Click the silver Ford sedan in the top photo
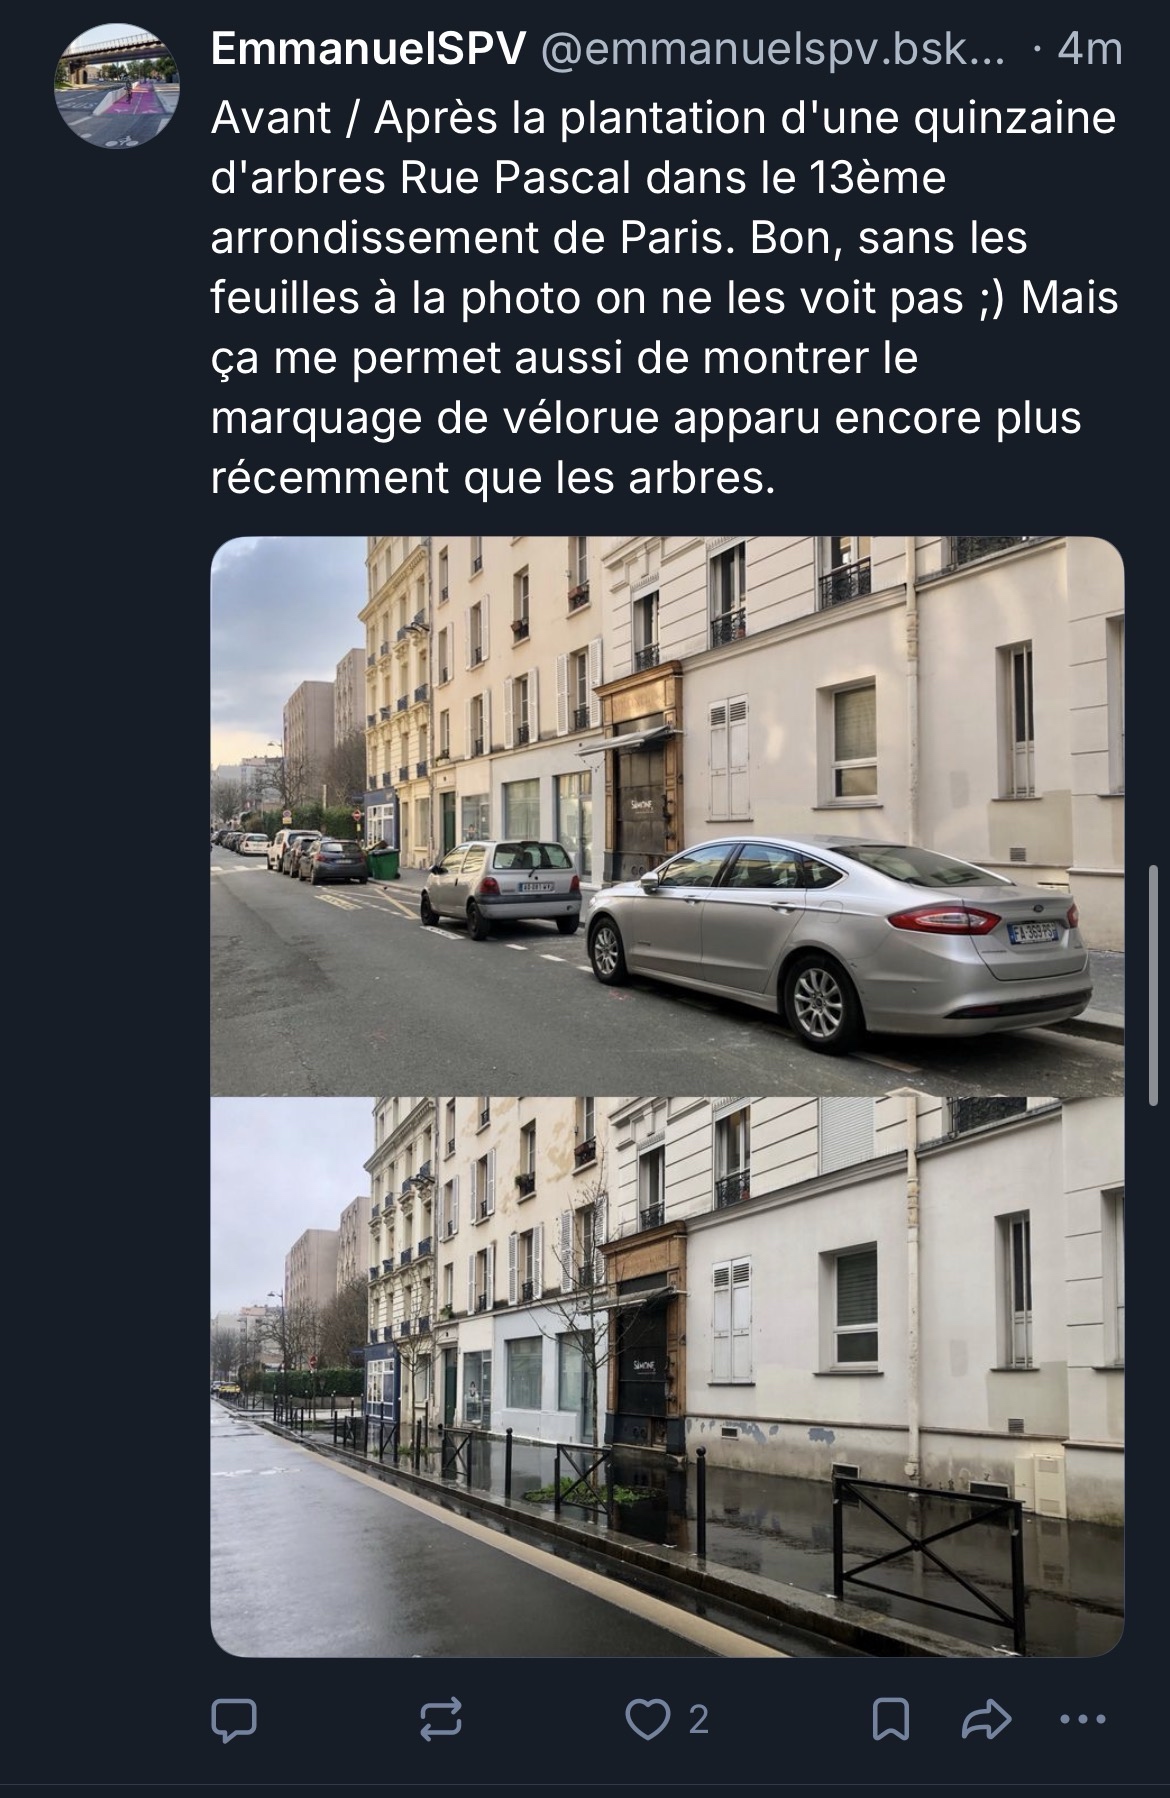 click(838, 933)
